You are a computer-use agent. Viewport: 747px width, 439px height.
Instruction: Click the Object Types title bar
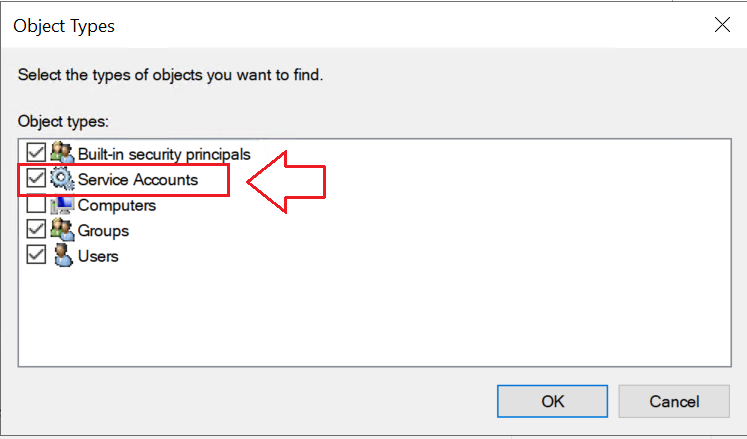[x=350, y=26]
